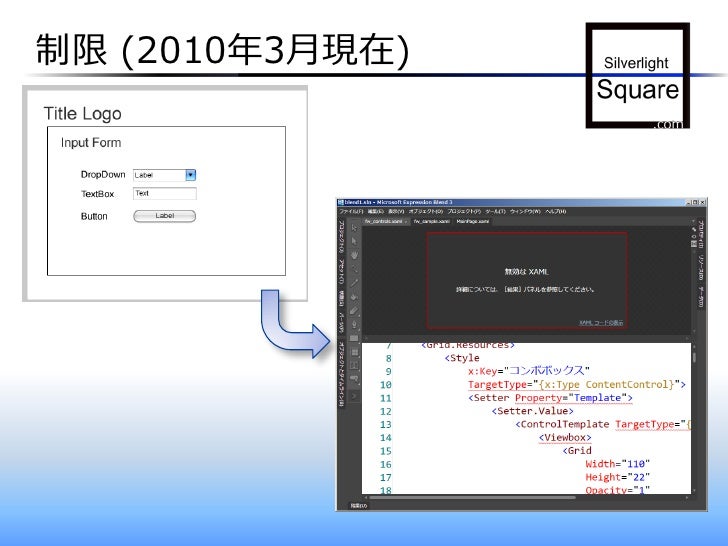Image resolution: width=728 pixels, height=546 pixels.
Task: Select the Grid layout panel tool
Action: [354, 352]
